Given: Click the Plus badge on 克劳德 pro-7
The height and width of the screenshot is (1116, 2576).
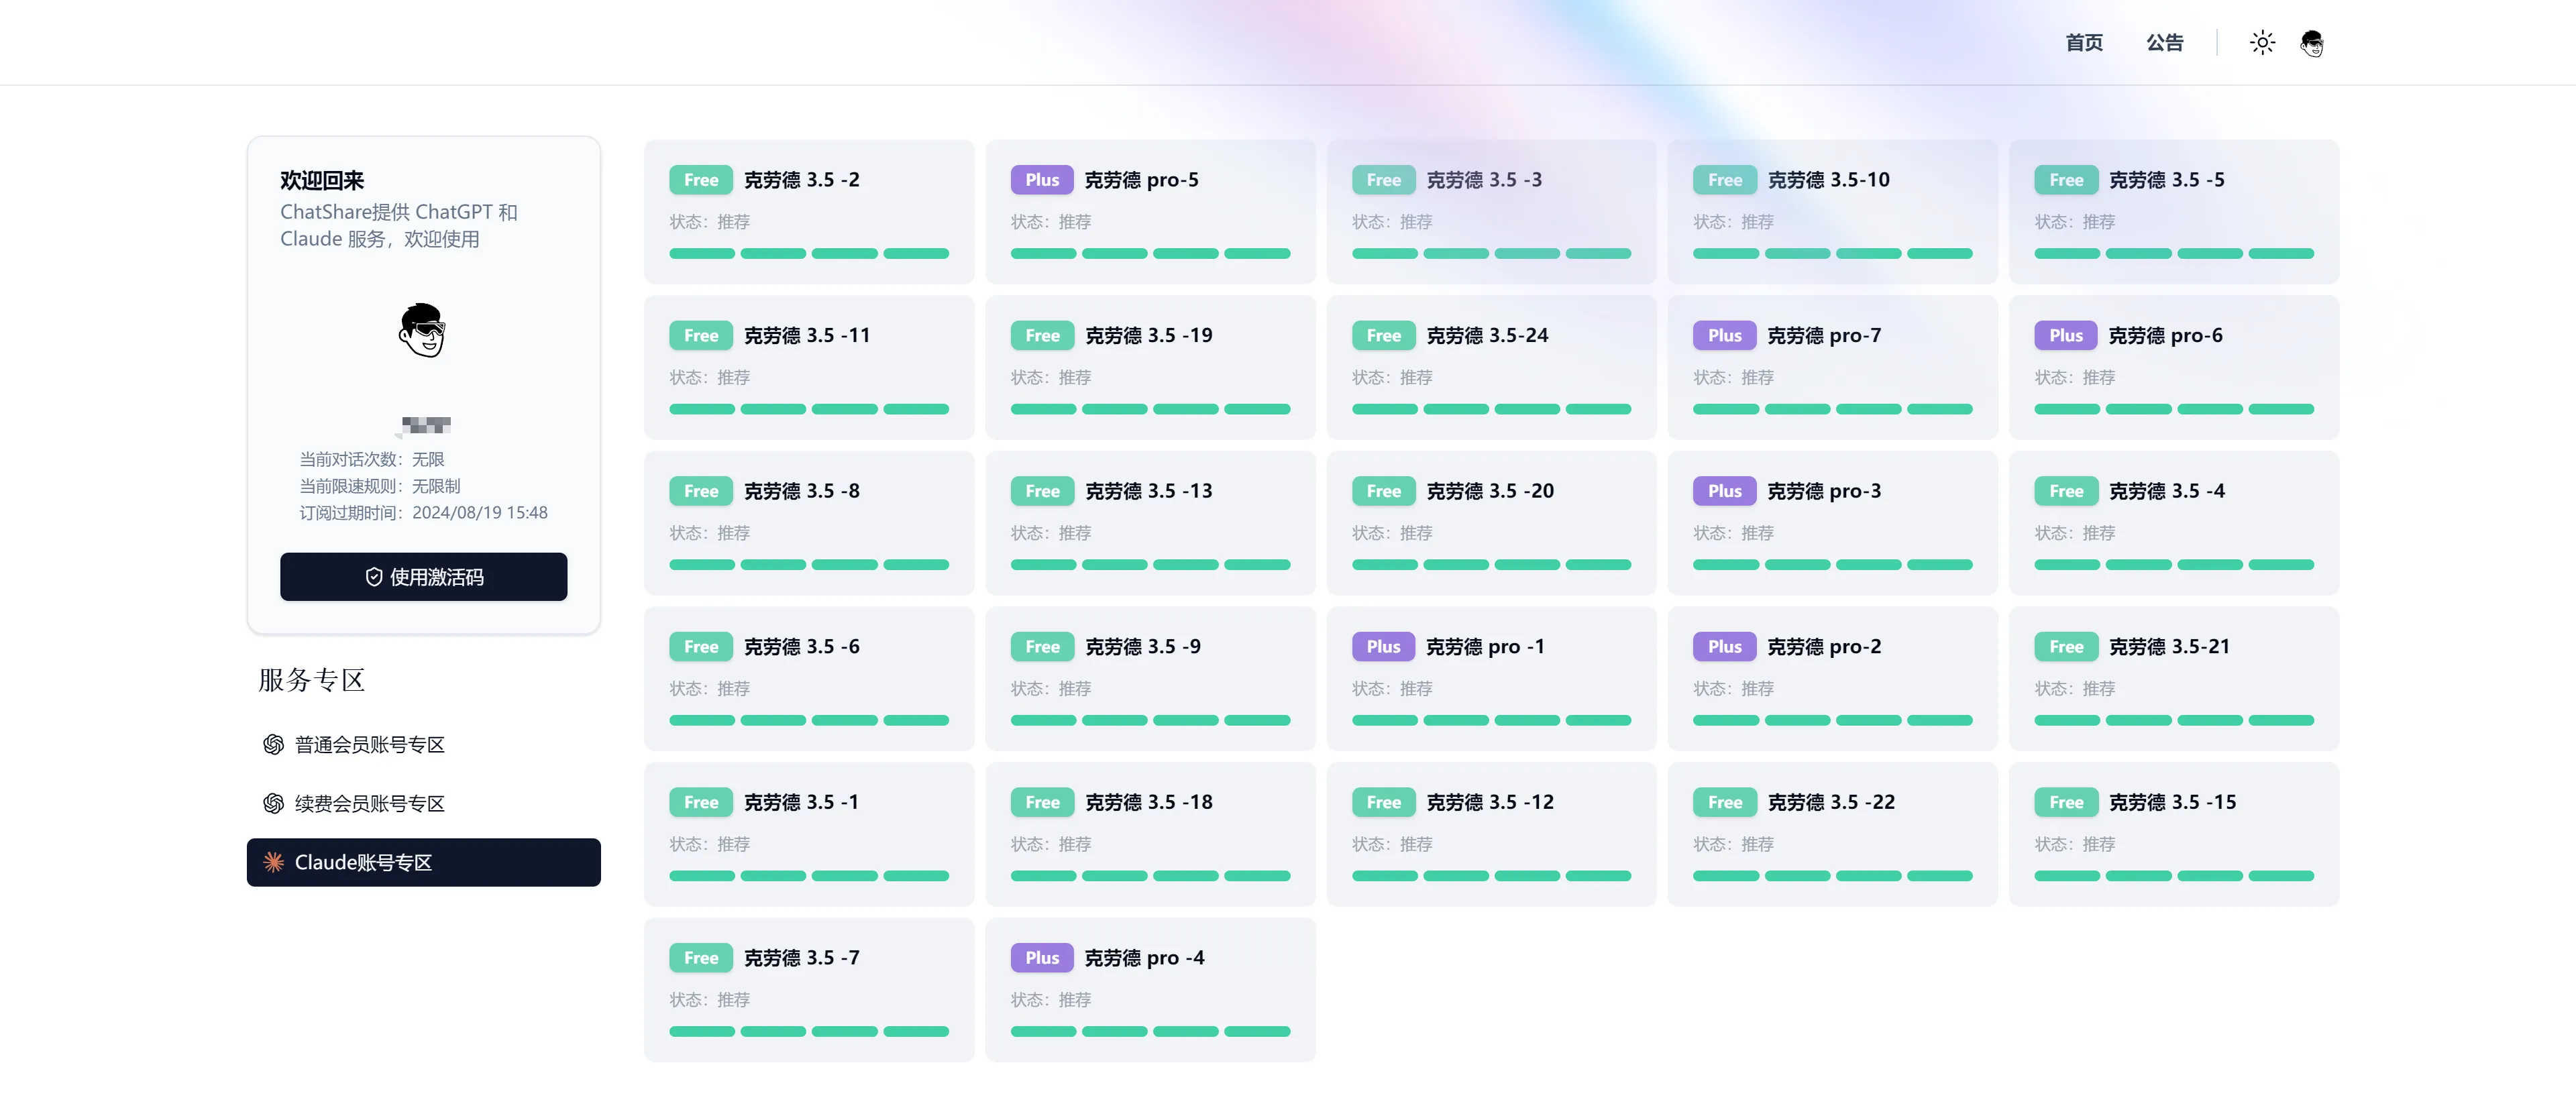Looking at the screenshot, I should (x=1724, y=336).
